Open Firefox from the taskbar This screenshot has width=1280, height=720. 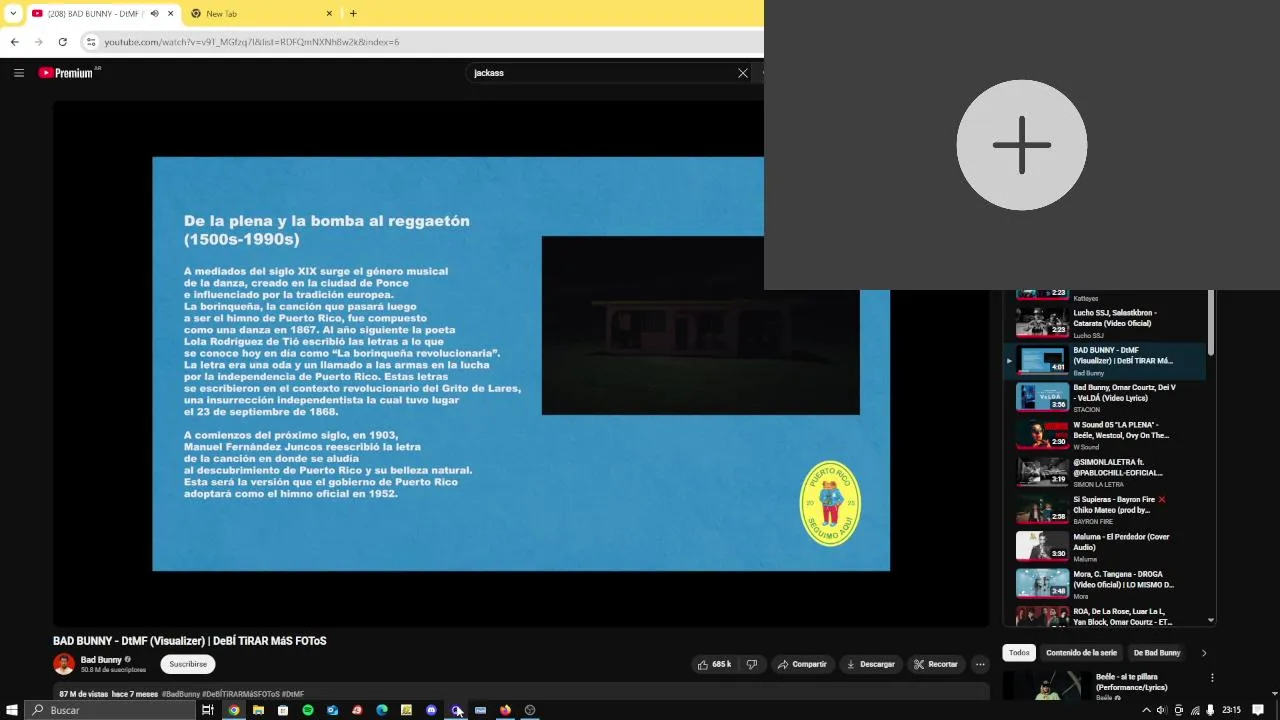click(505, 710)
